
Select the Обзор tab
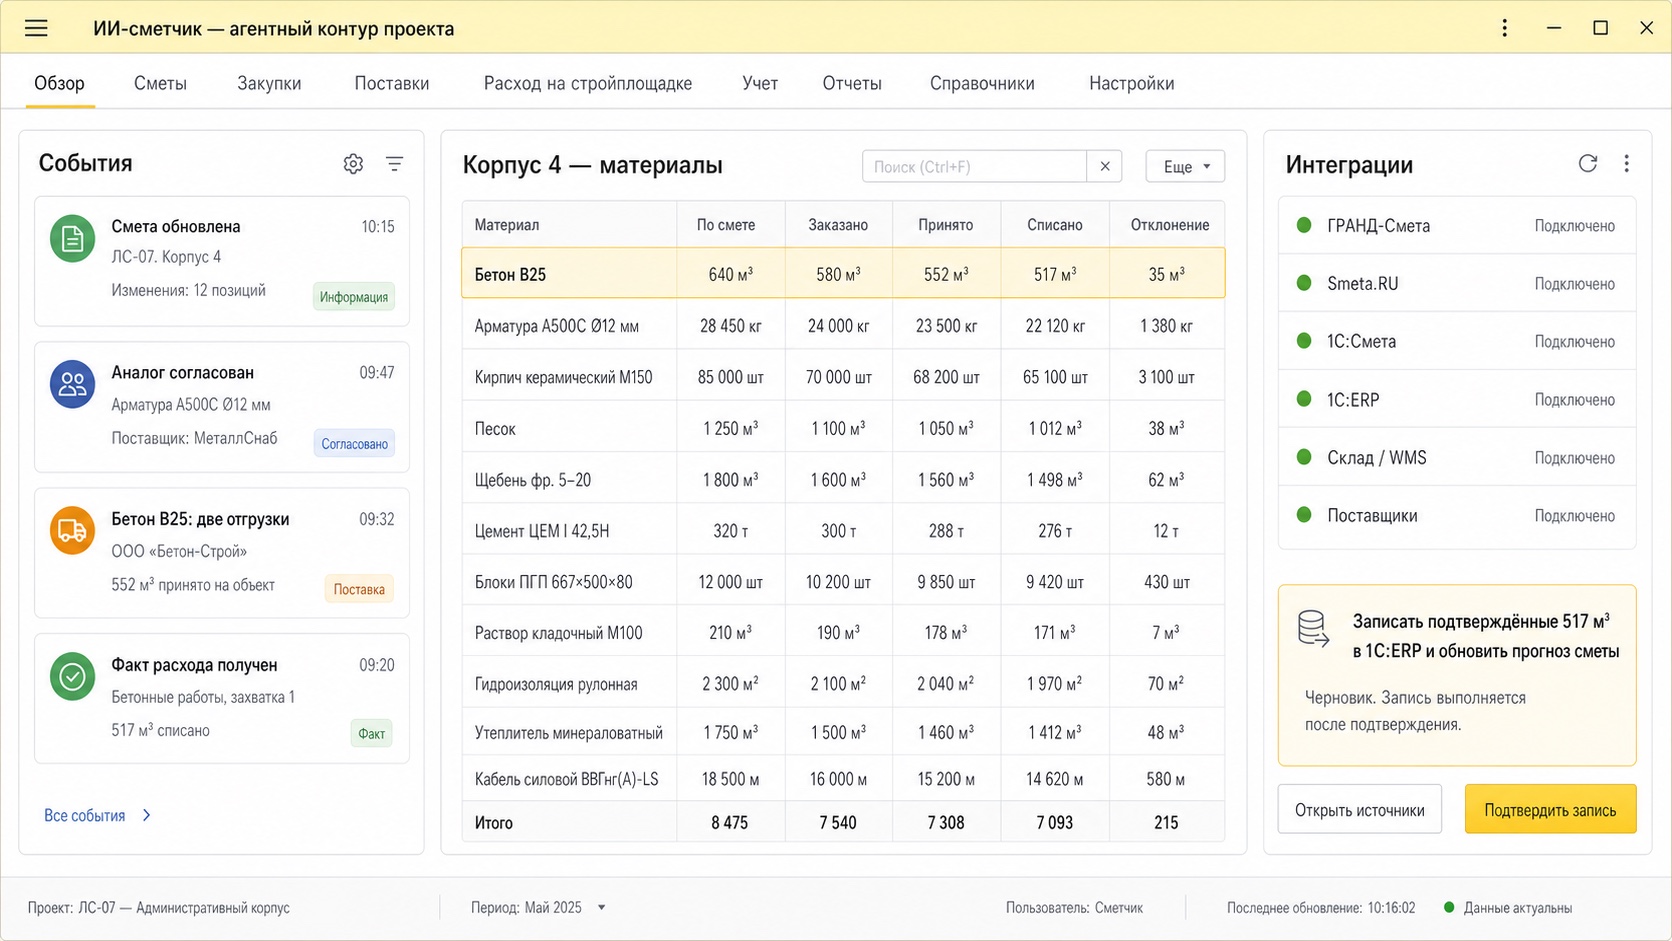coord(59,83)
